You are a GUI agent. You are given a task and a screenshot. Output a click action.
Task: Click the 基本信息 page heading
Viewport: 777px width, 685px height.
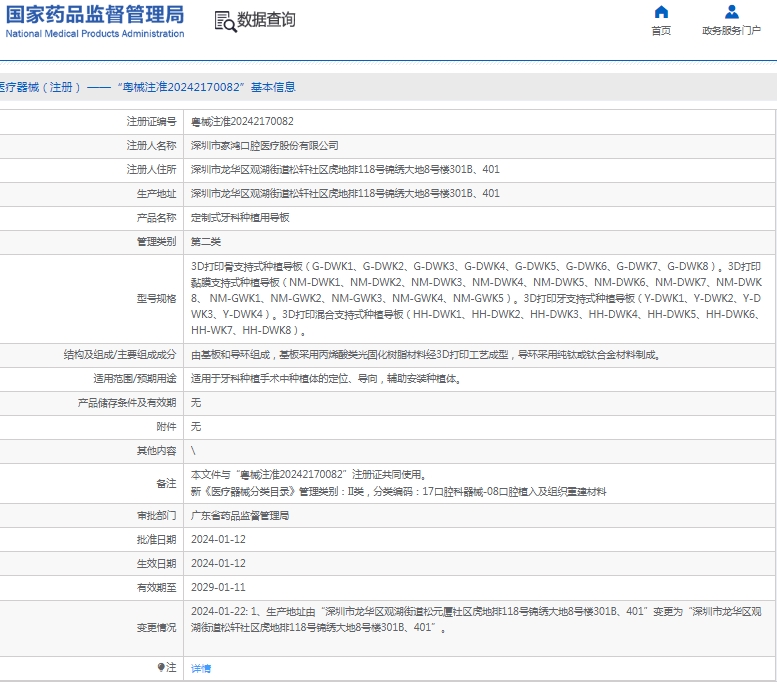click(x=273, y=87)
